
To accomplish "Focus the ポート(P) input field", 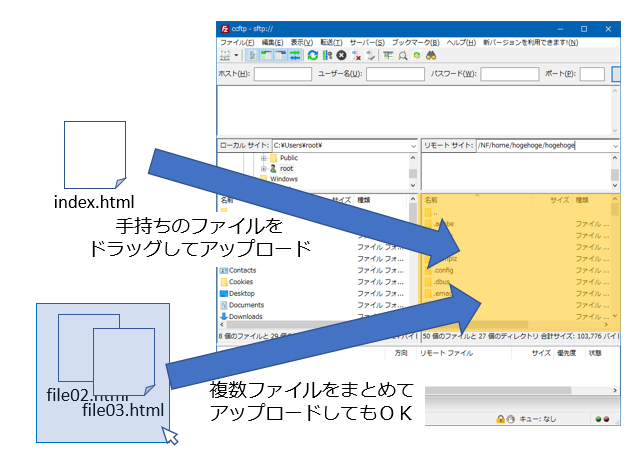I will (592, 74).
